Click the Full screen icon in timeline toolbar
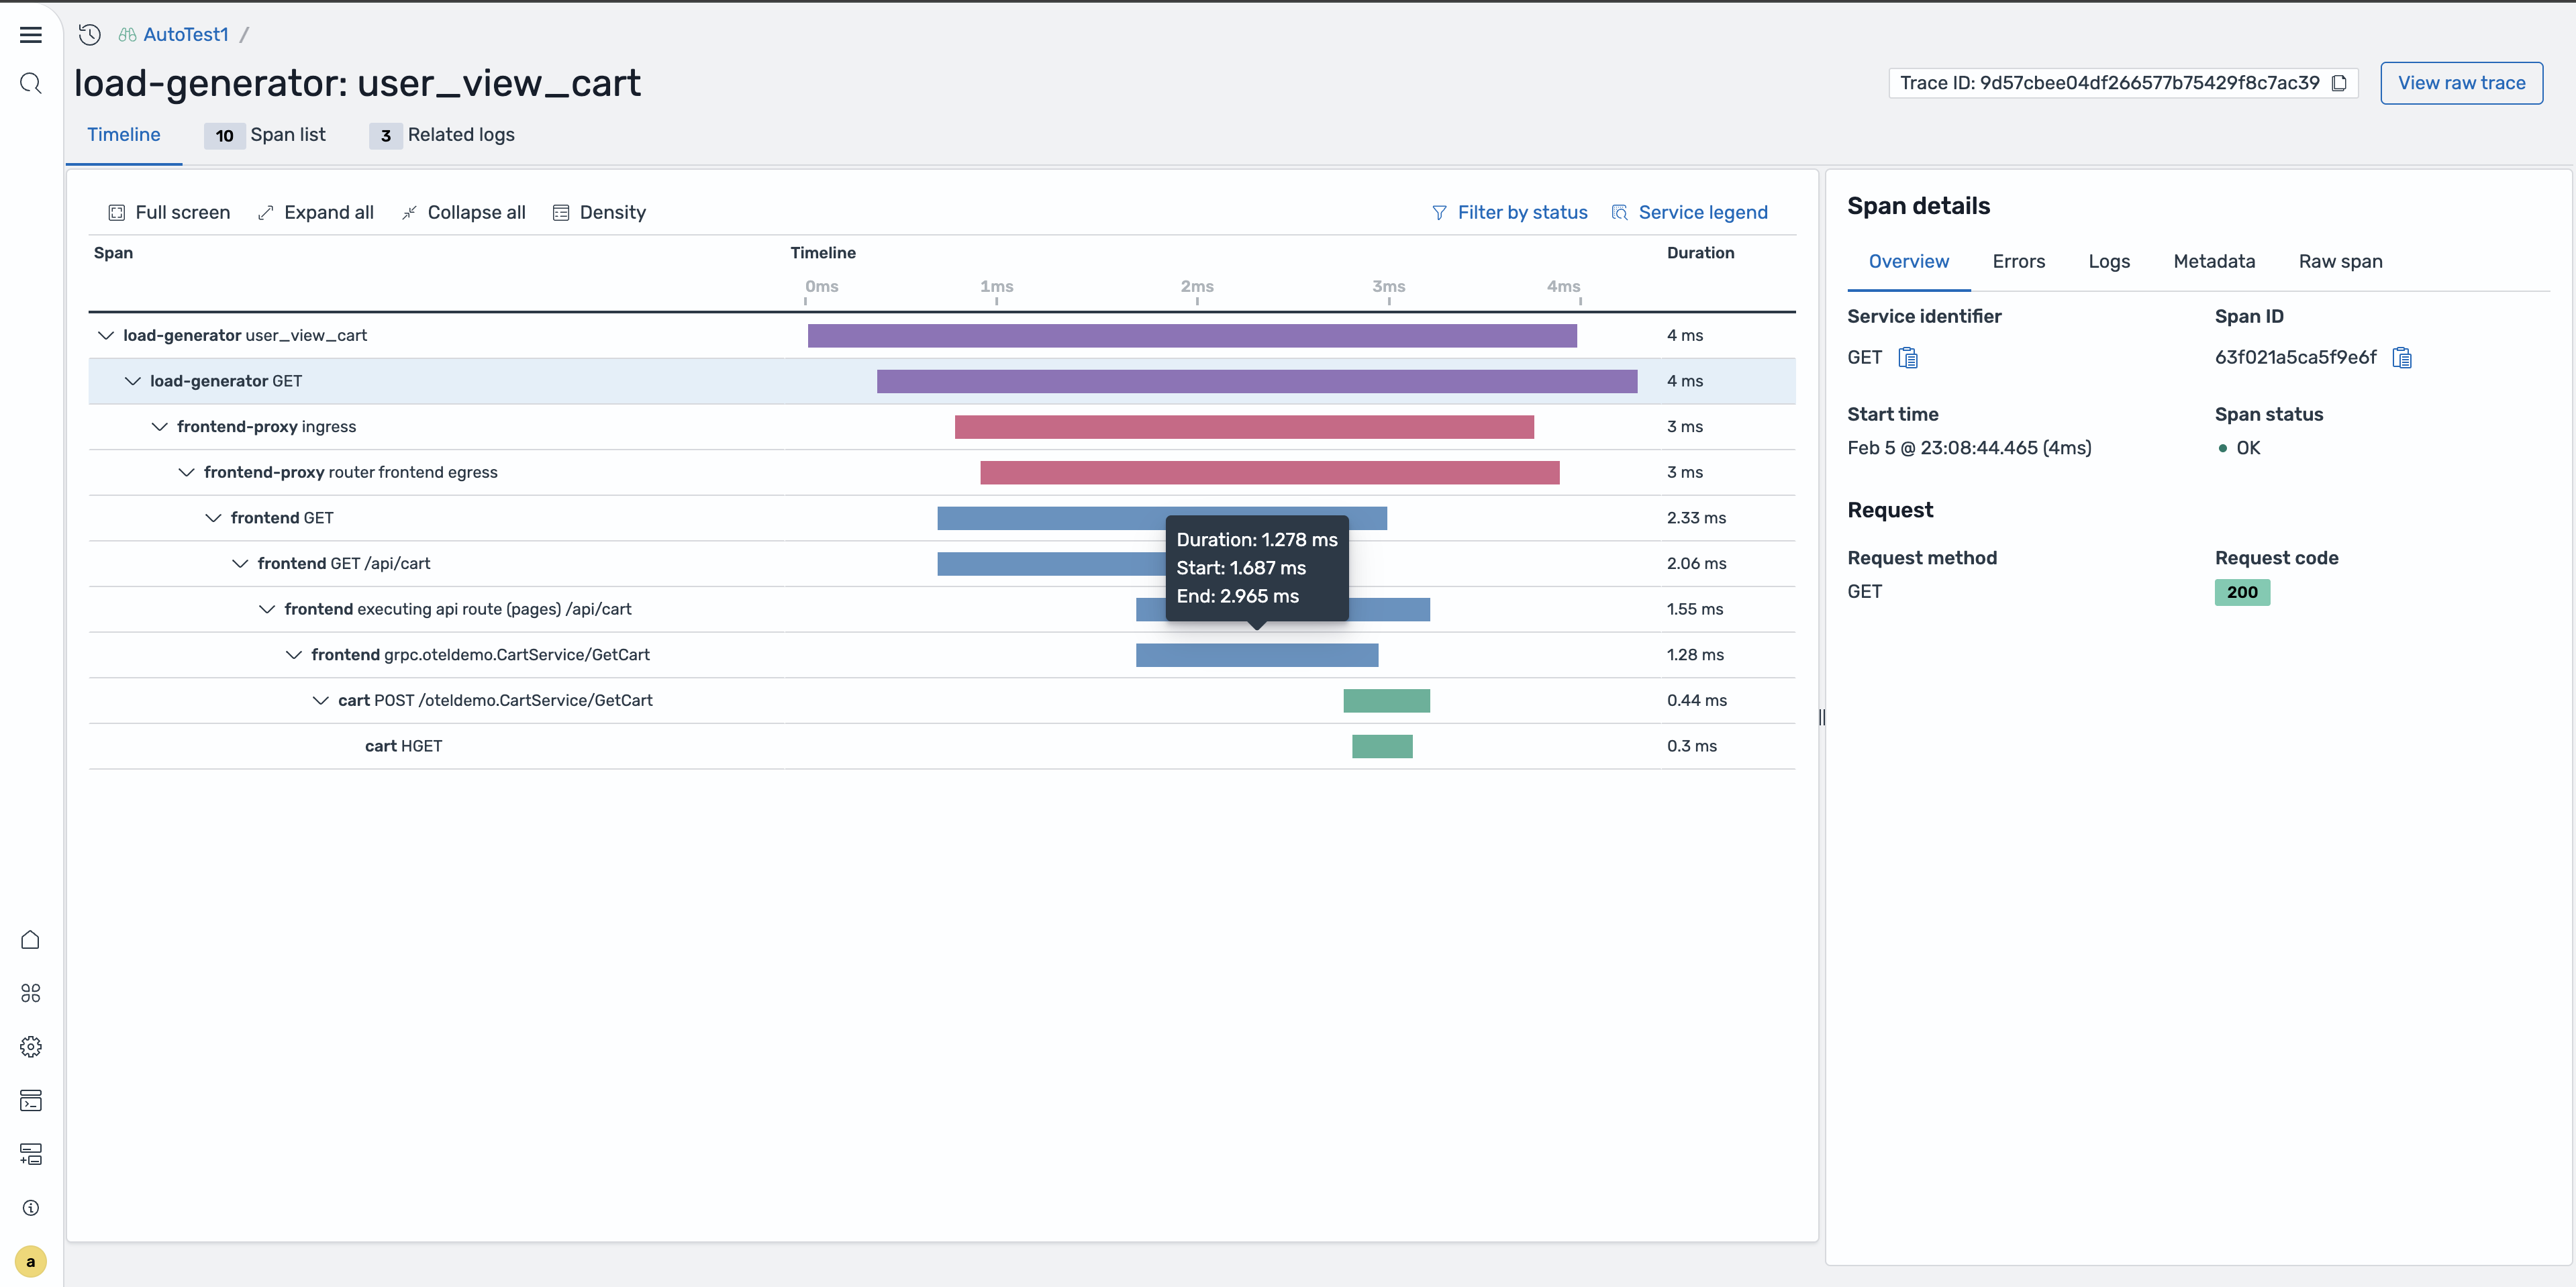The height and width of the screenshot is (1287, 2576). tap(116, 212)
